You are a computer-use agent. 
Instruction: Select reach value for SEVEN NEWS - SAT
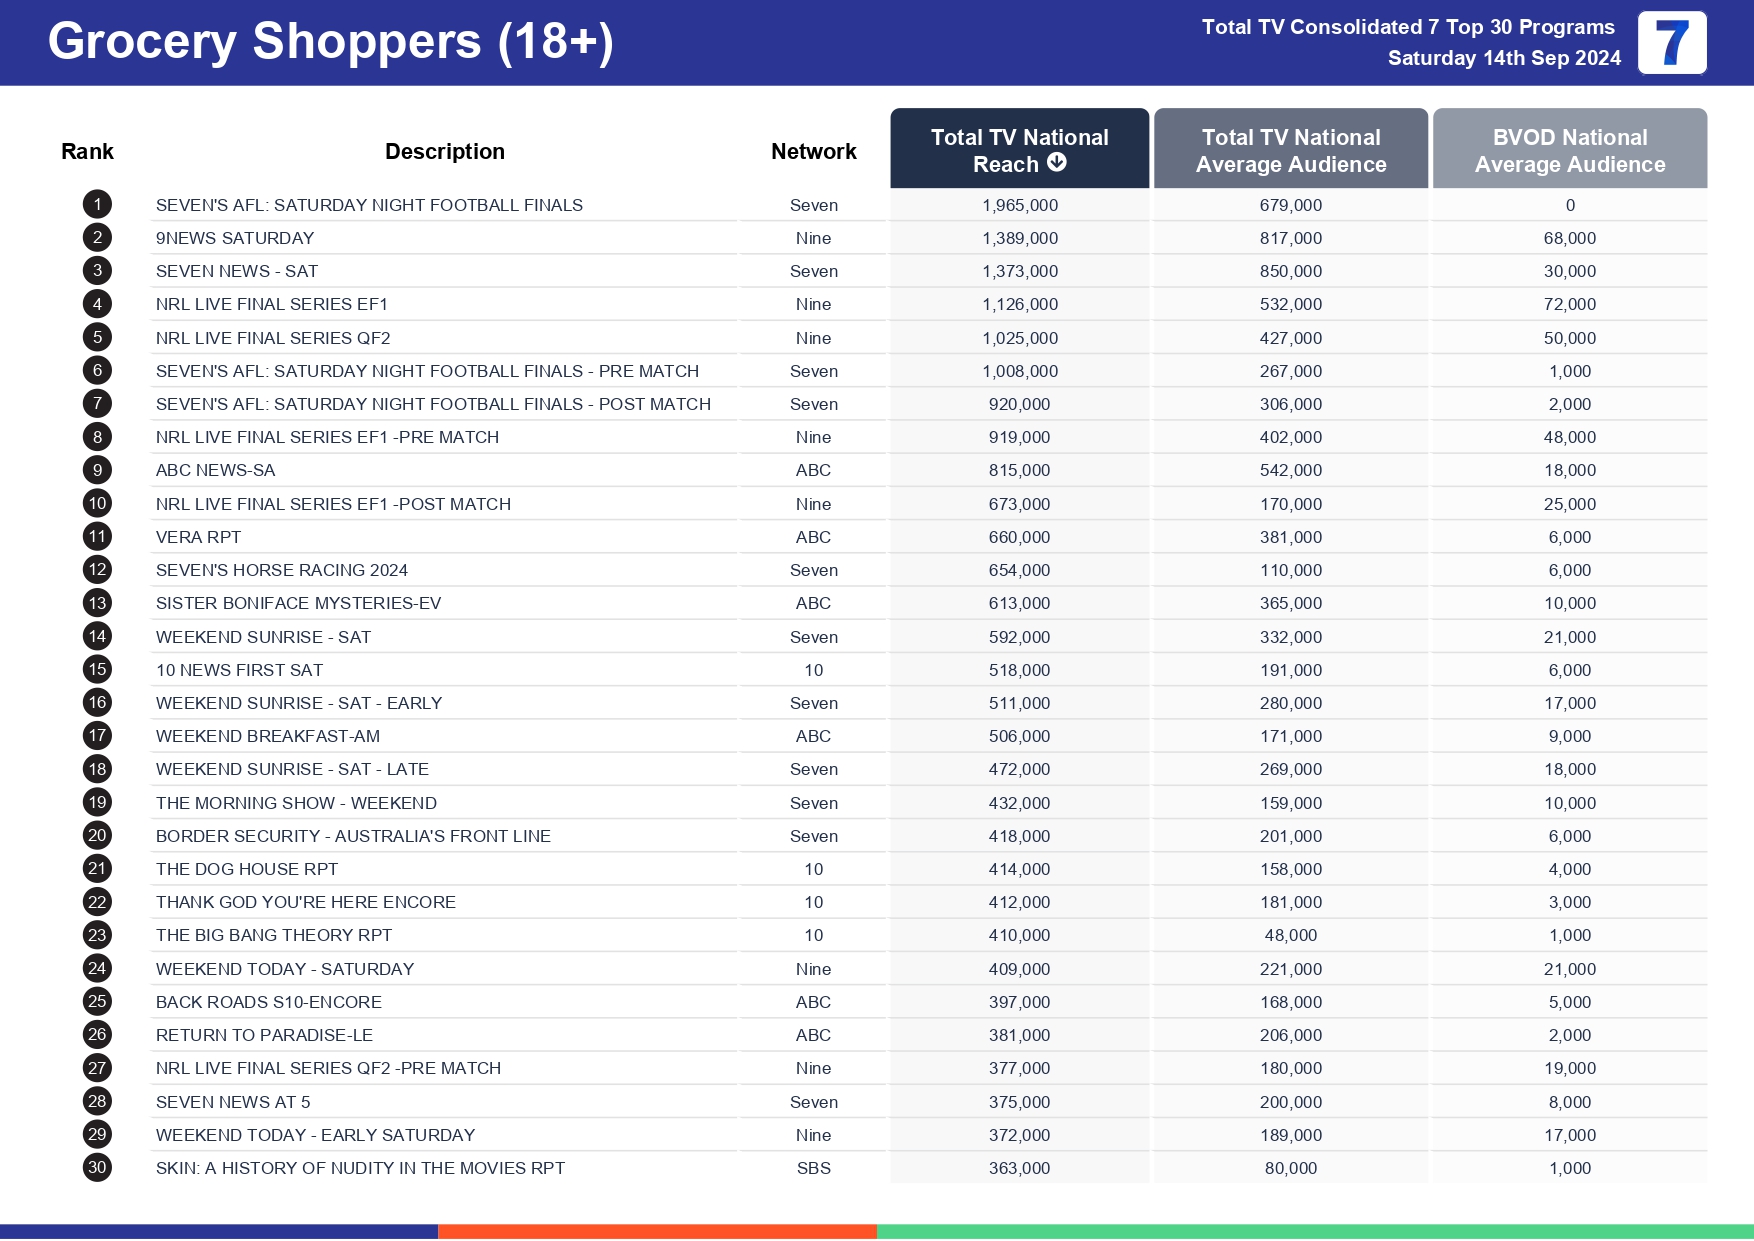pos(1019,271)
